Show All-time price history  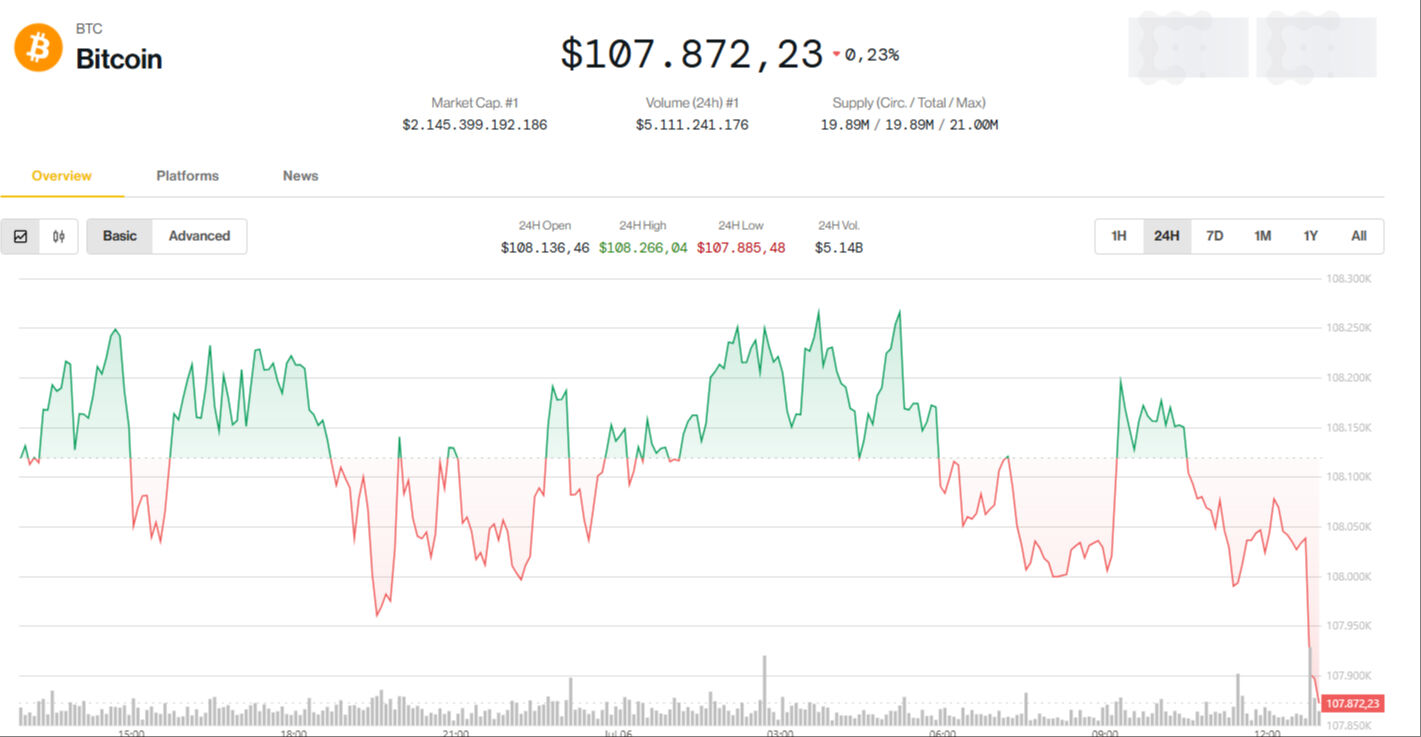point(1359,236)
